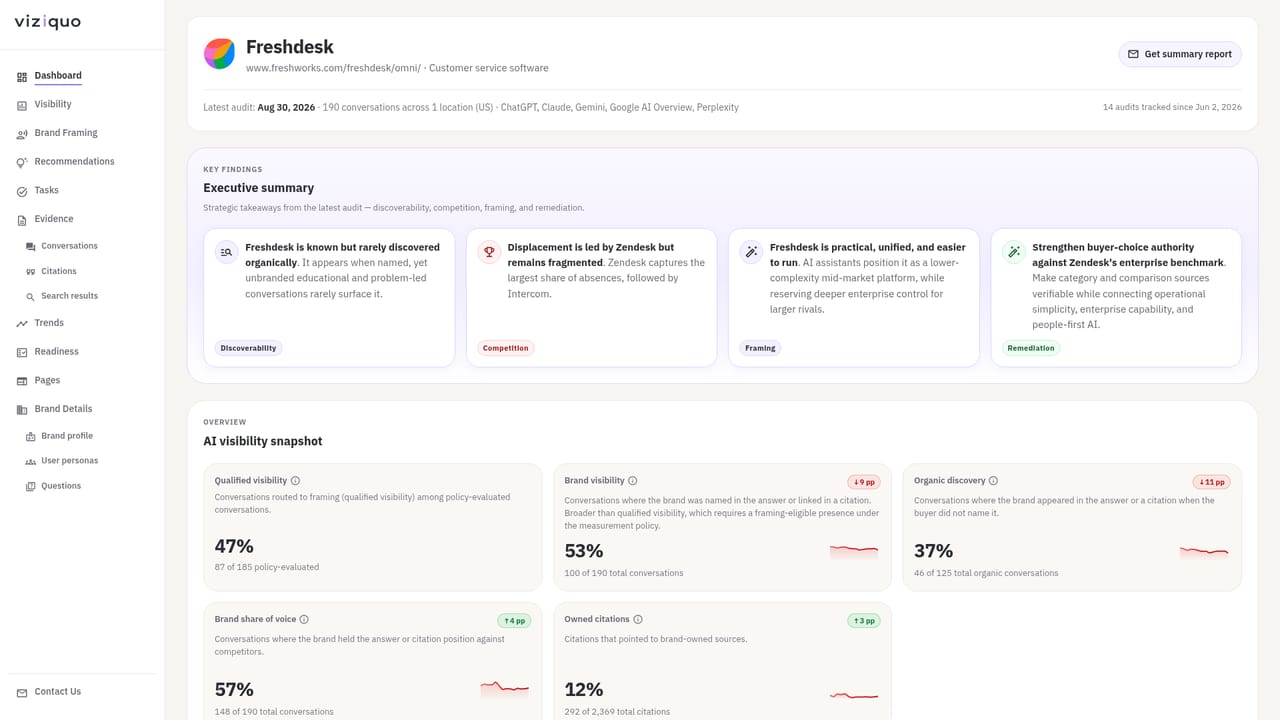Open the Citations submenu item
Viewport: 1280px width, 720px height.
click(x=59, y=271)
